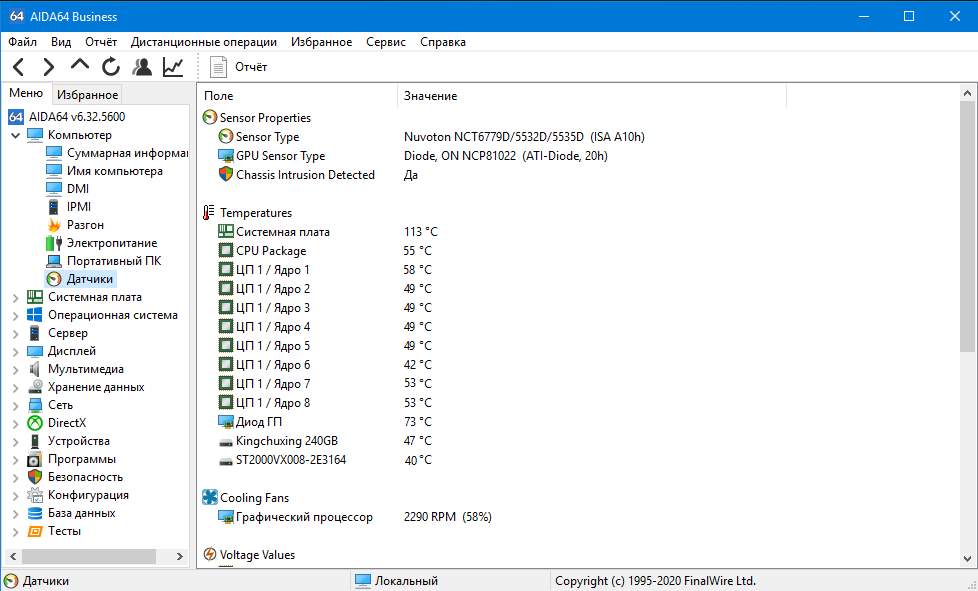978x591 pixels.
Task: Open the Электропитание power item
Action: tap(102, 243)
